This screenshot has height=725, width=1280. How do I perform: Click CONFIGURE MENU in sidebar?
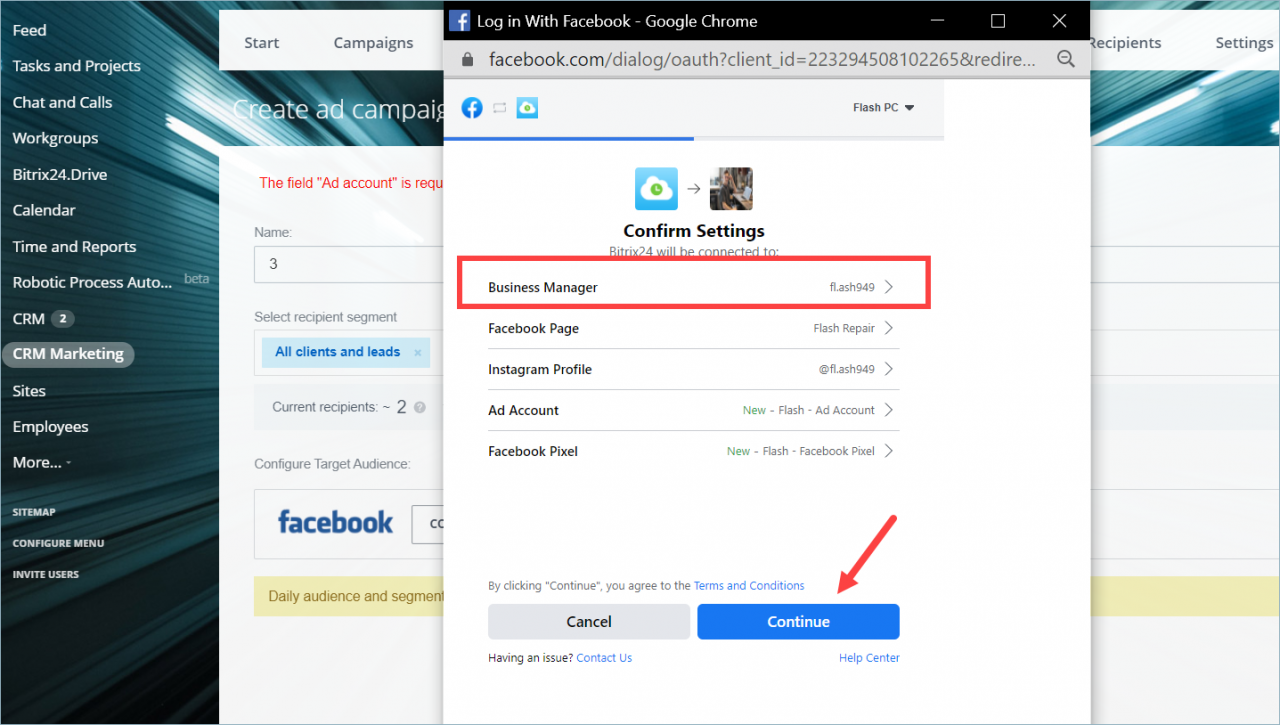tap(58, 543)
